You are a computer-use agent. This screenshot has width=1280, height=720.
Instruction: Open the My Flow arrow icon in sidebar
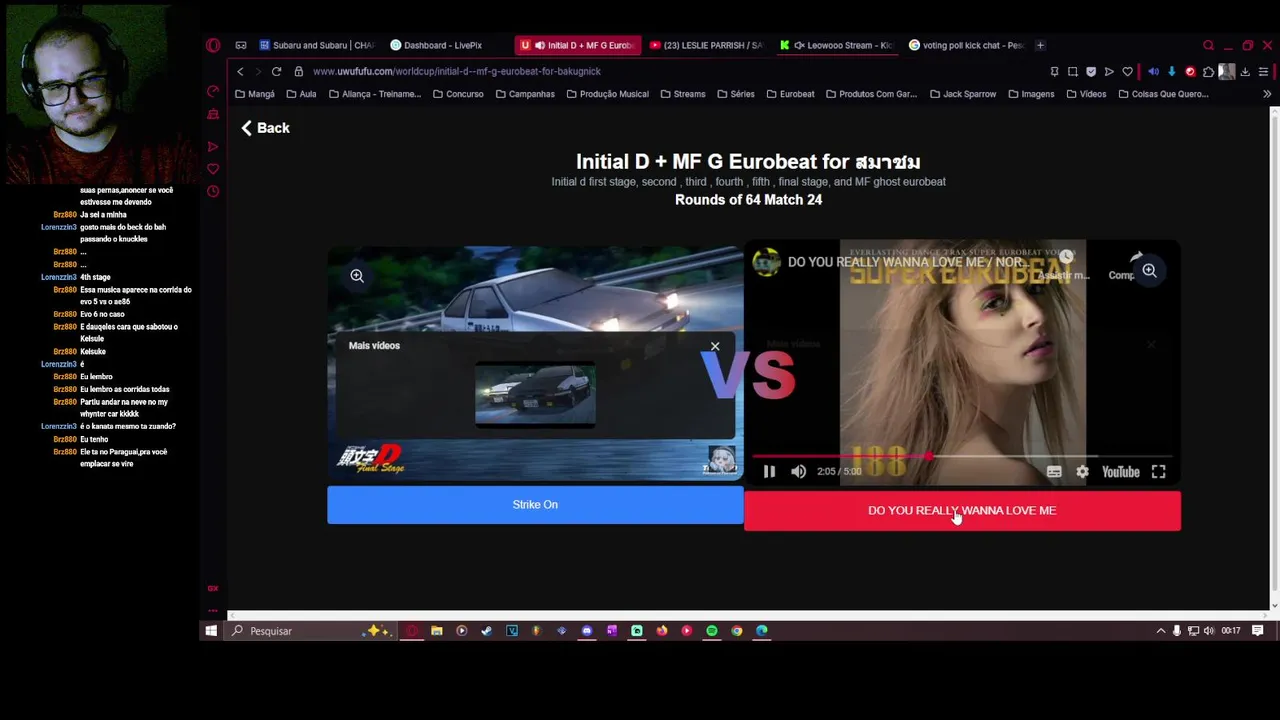[213, 146]
